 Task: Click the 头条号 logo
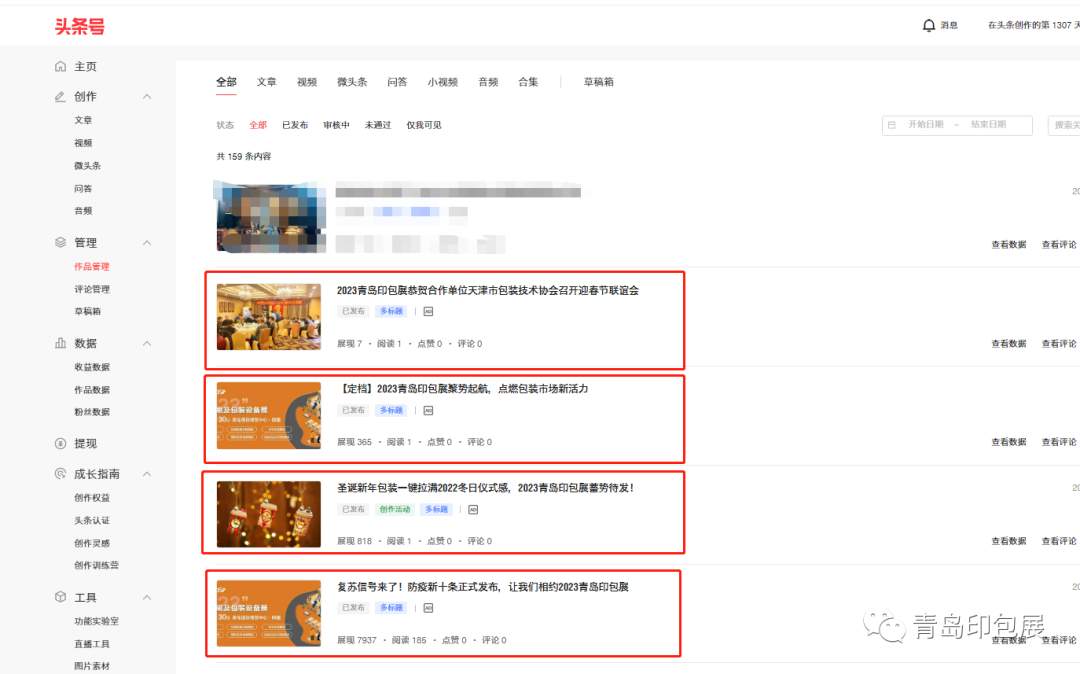coord(80,27)
